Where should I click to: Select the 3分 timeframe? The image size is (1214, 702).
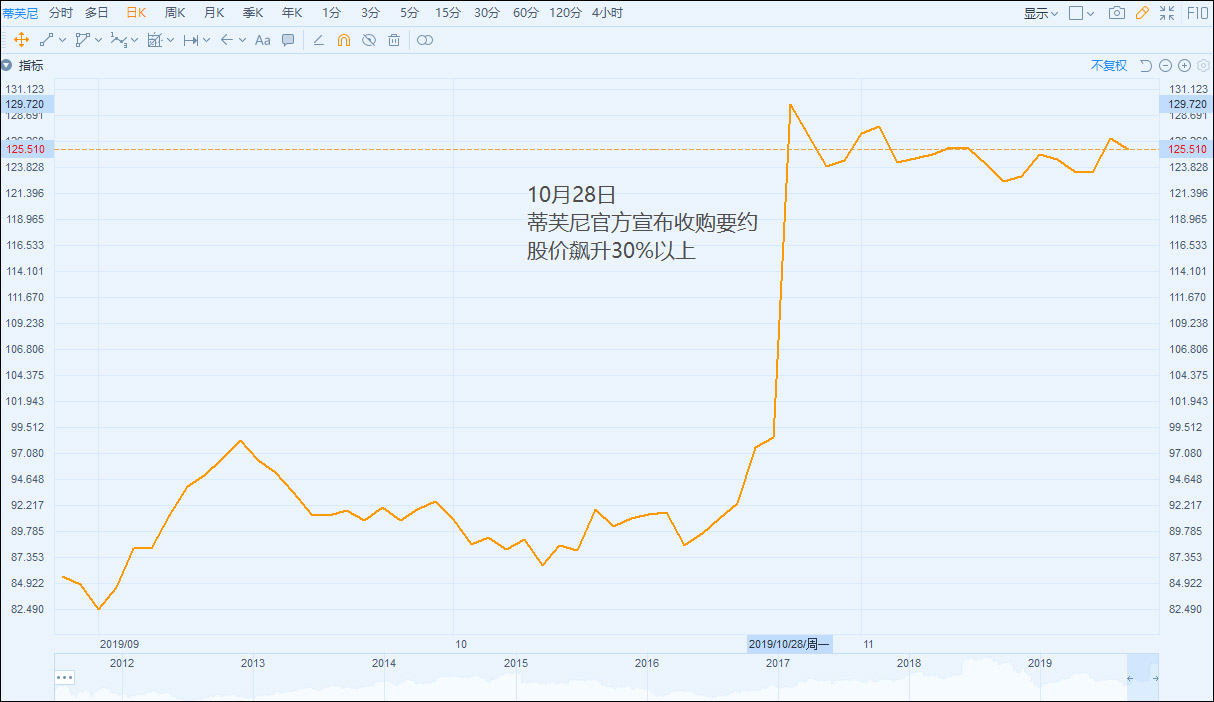[370, 13]
